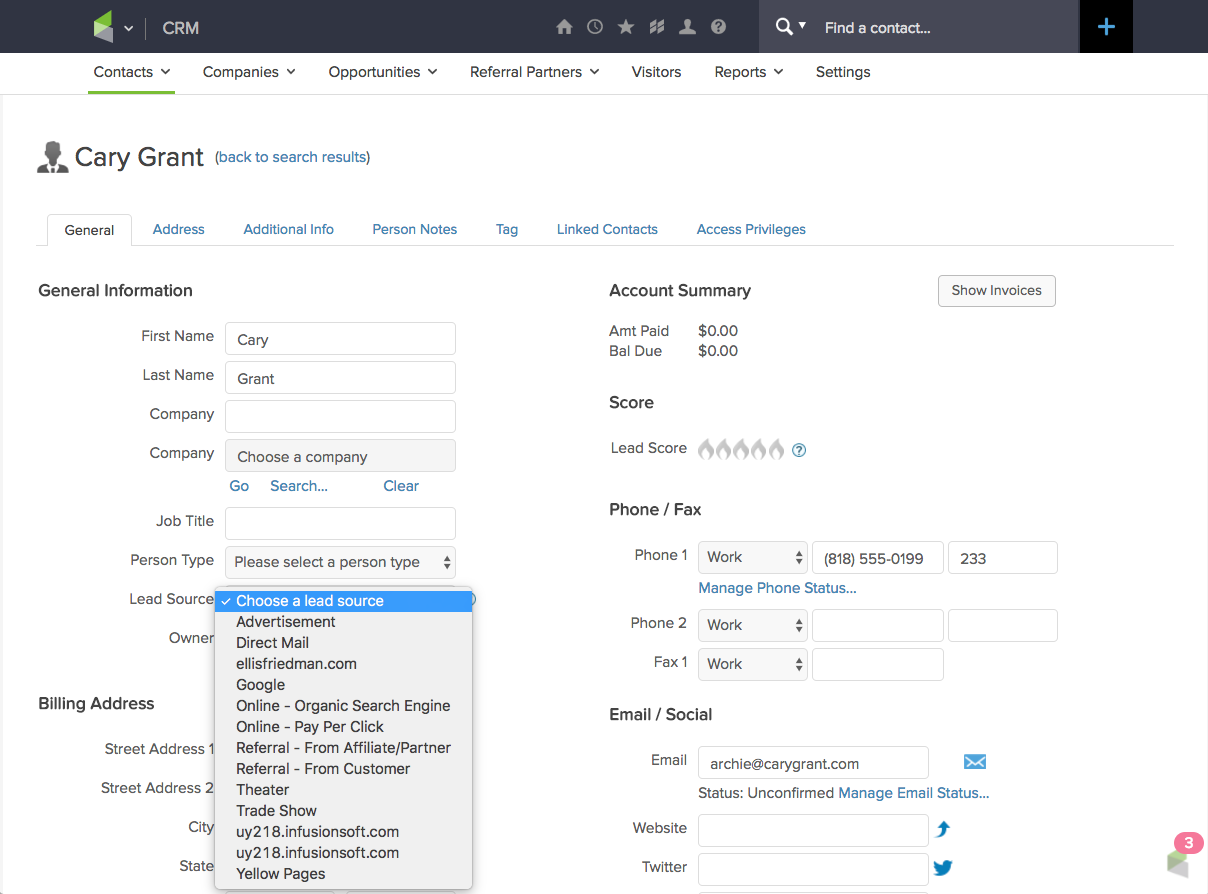Open recent items via the clock icon
This screenshot has width=1208, height=894.
595,27
